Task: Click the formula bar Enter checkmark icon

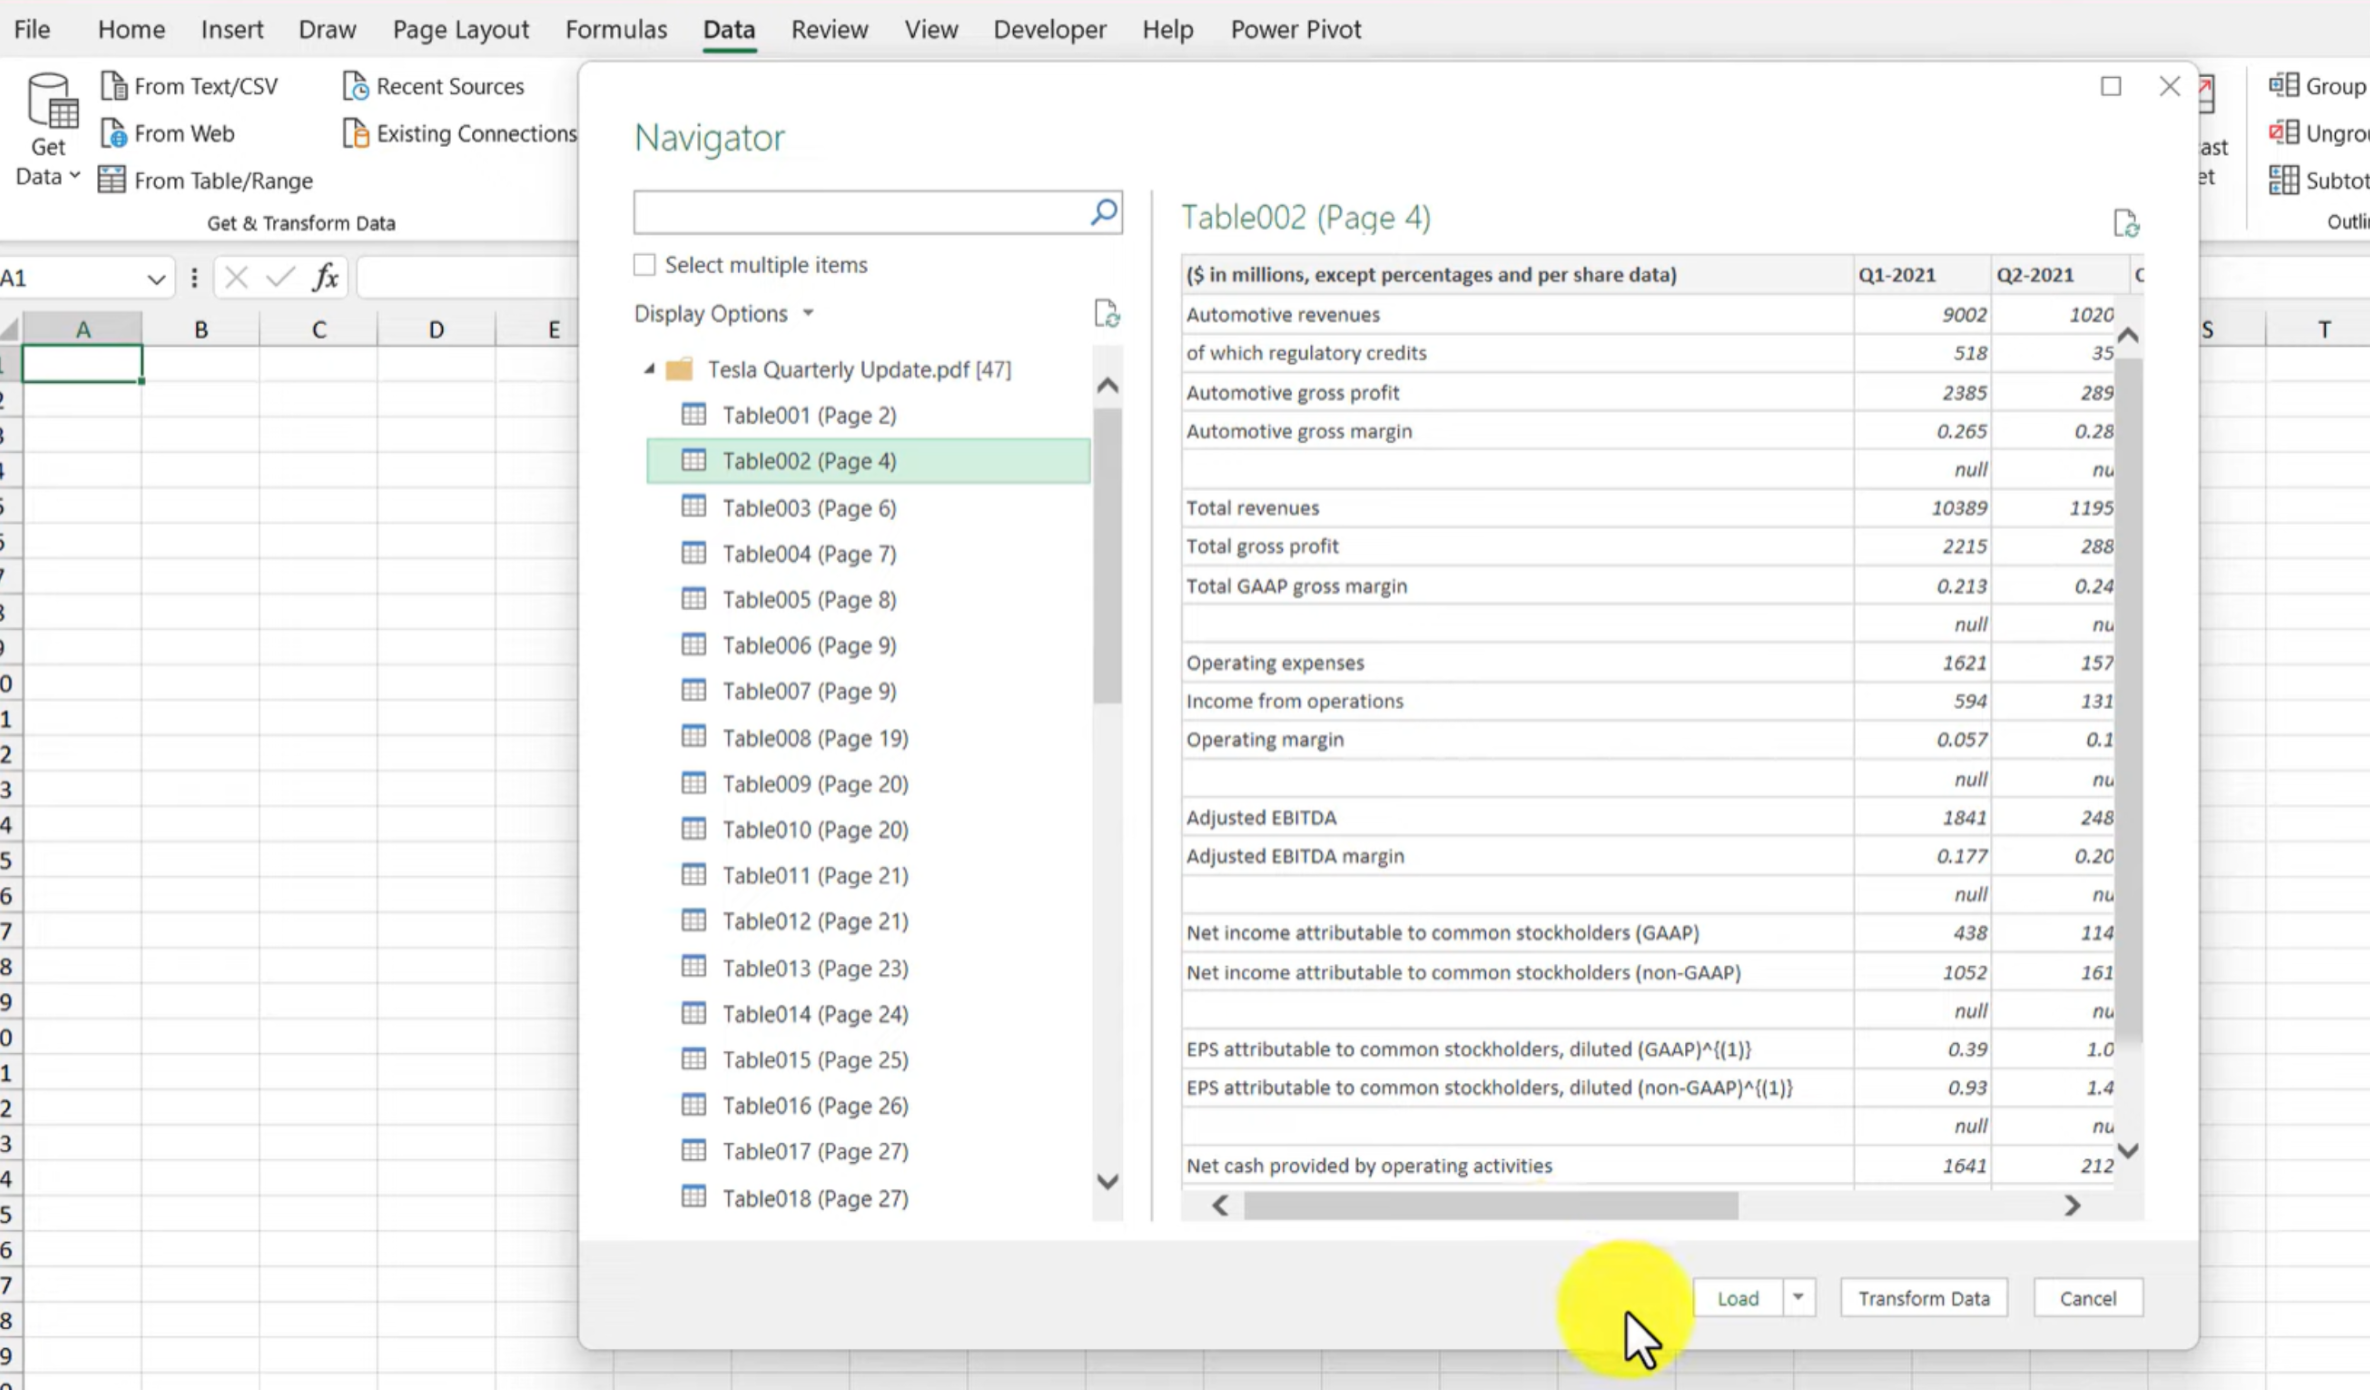Action: [280, 277]
